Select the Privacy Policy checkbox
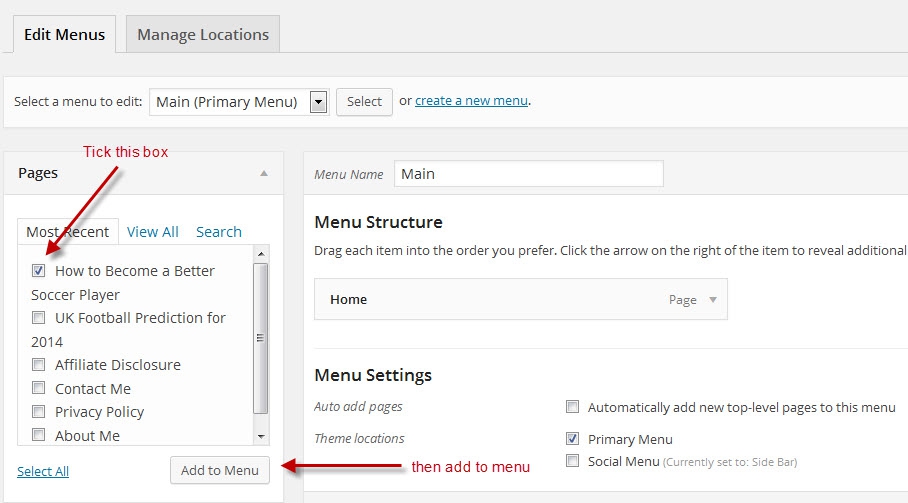The image size is (908, 503). [39, 411]
